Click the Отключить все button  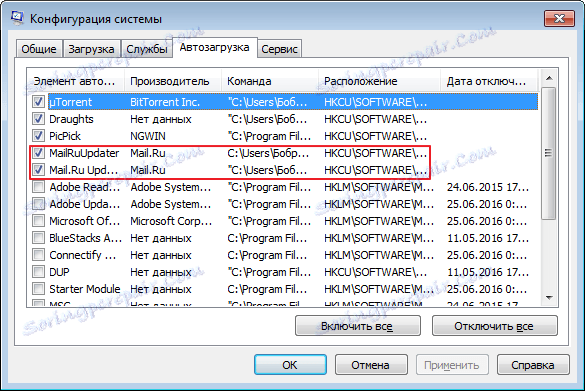[x=494, y=326]
